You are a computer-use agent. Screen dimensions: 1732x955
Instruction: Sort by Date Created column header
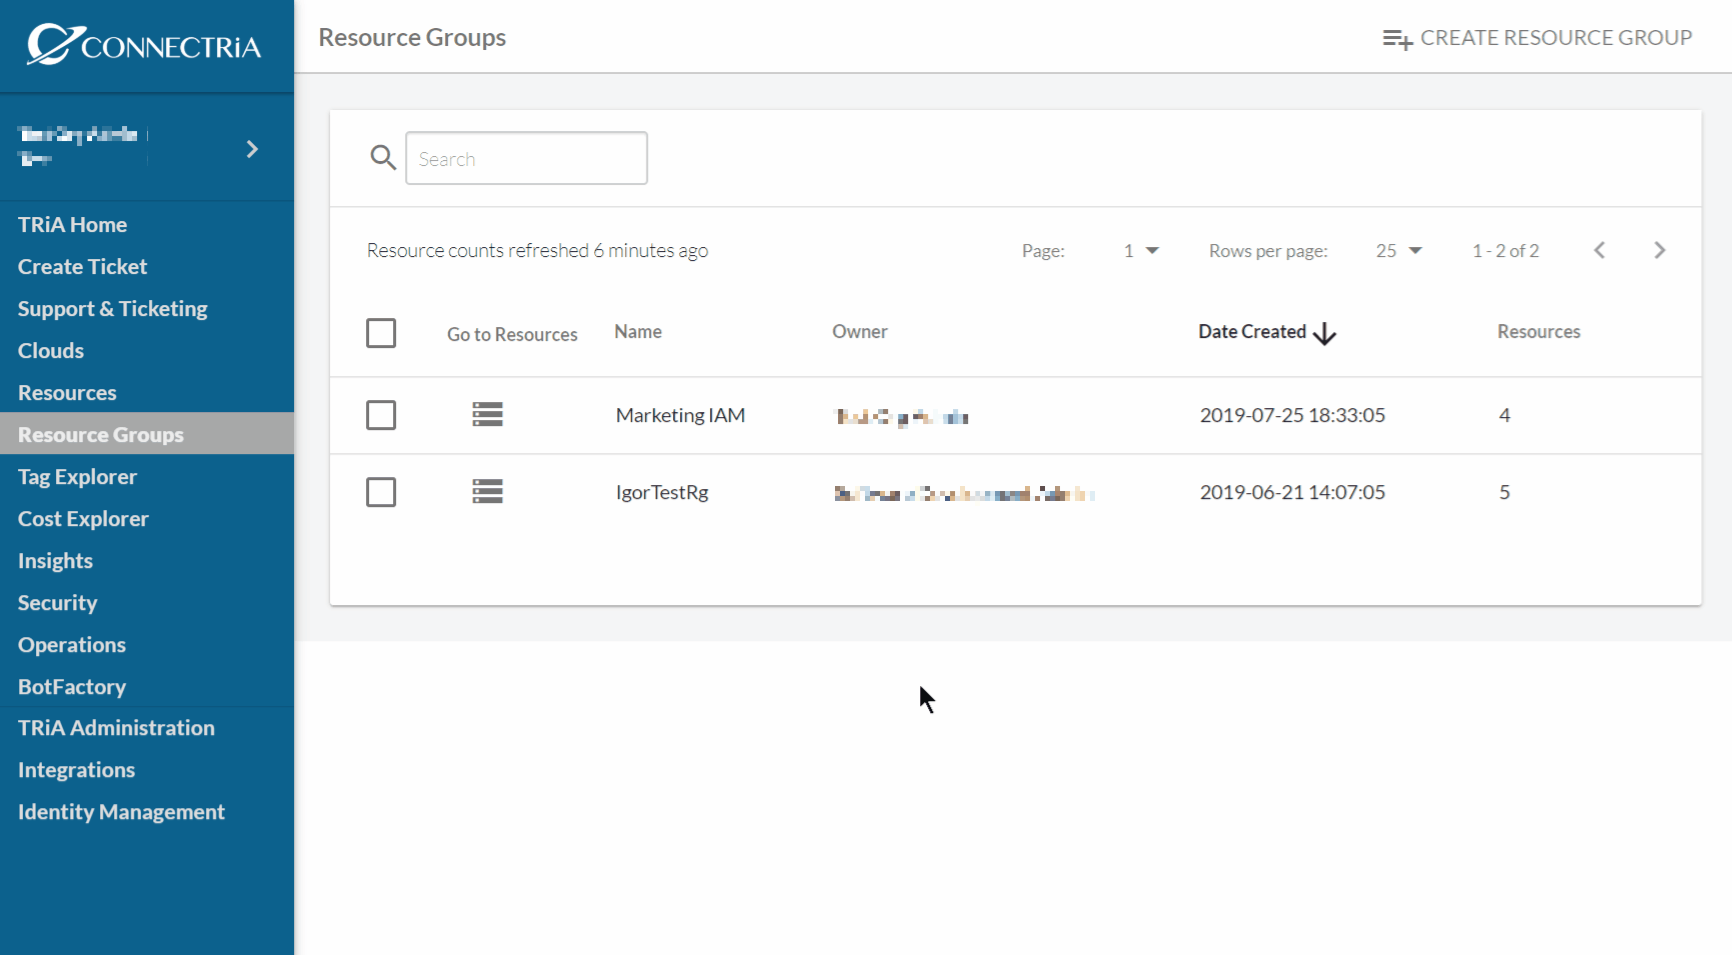(x=1252, y=332)
